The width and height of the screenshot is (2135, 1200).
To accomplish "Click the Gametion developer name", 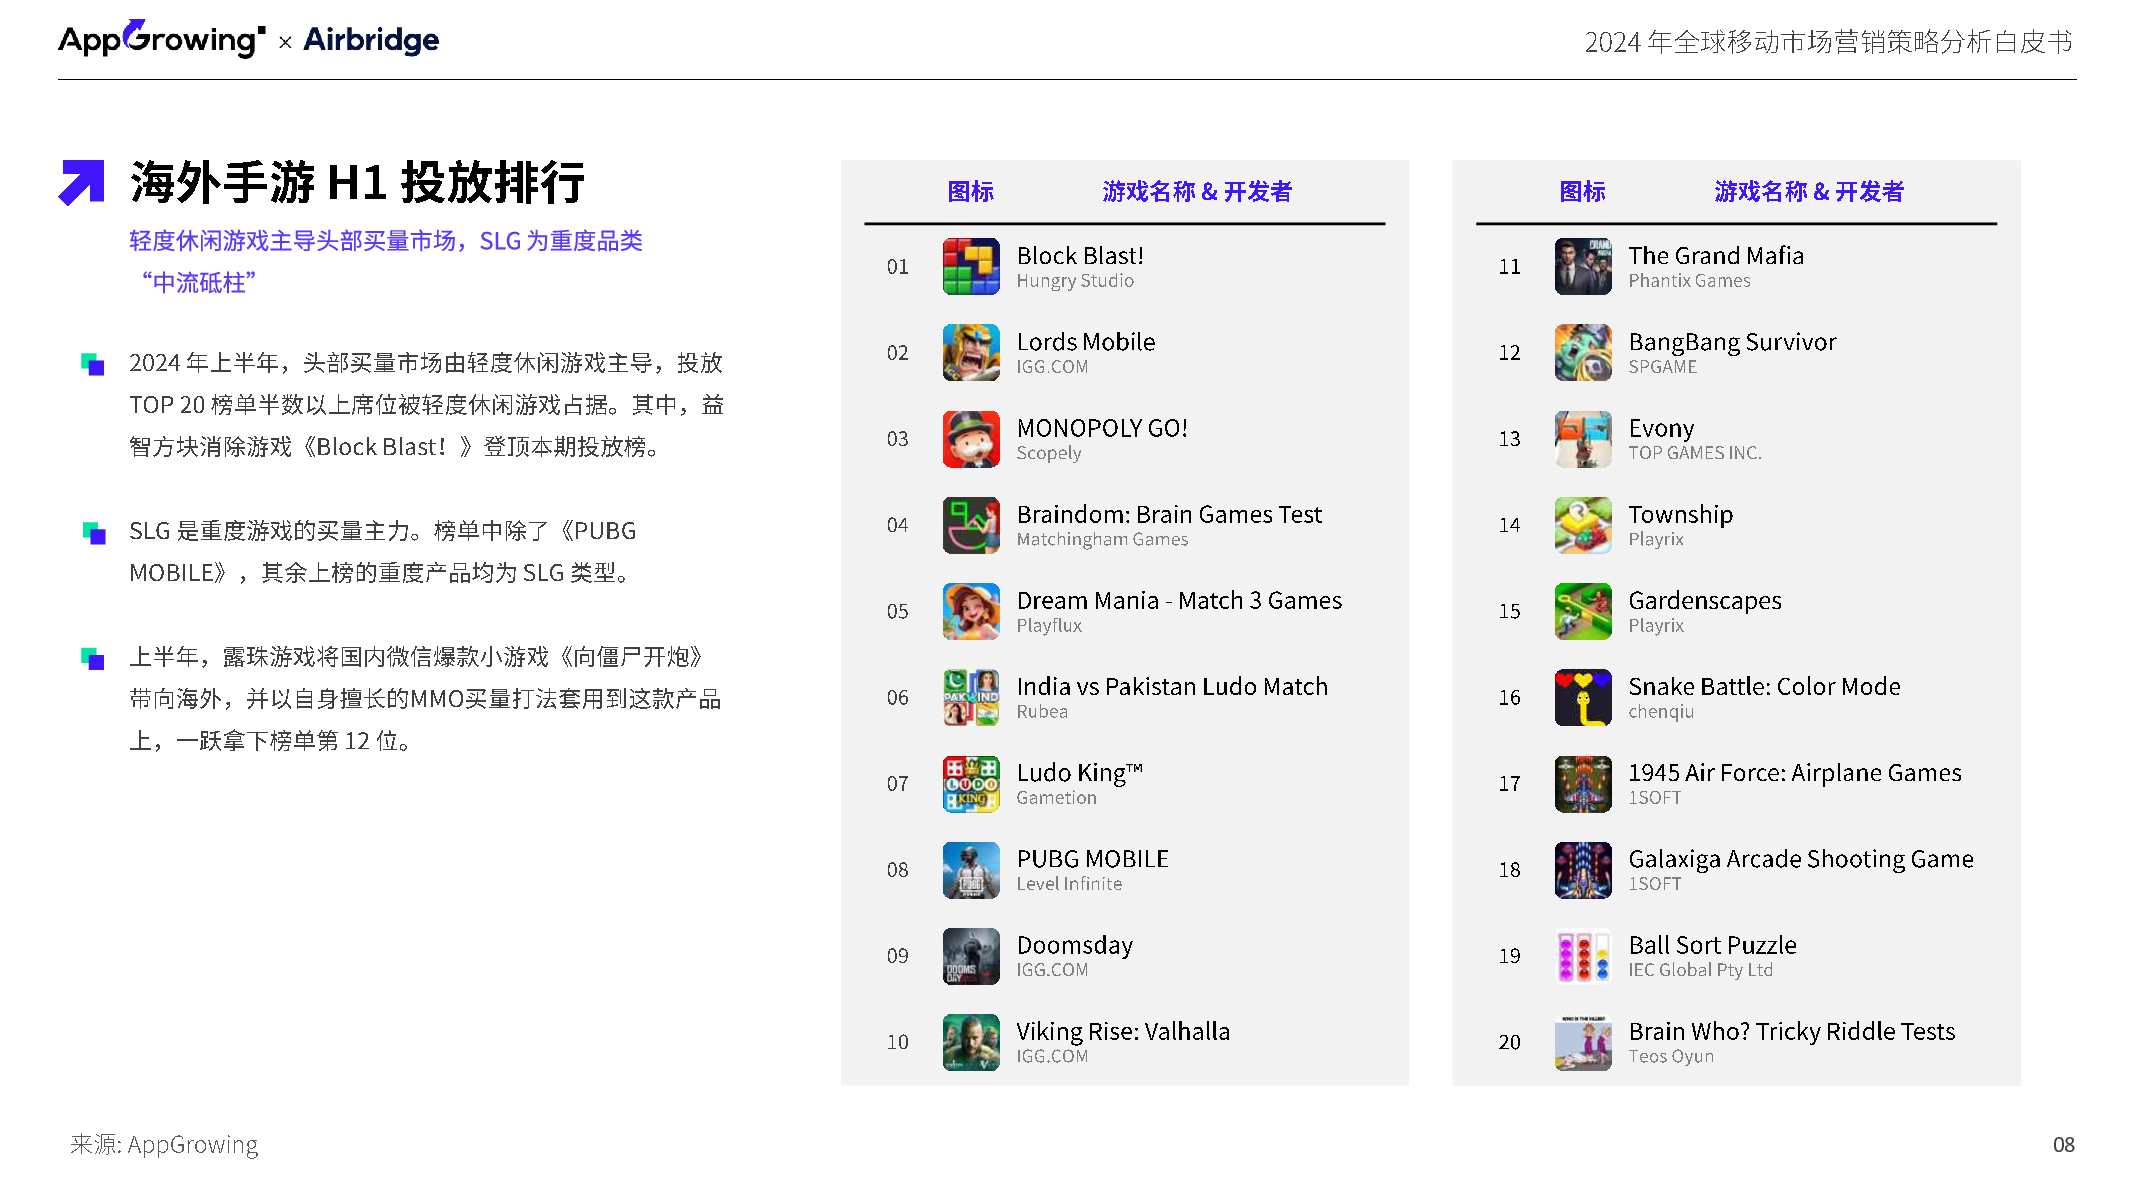I will click(x=1056, y=797).
